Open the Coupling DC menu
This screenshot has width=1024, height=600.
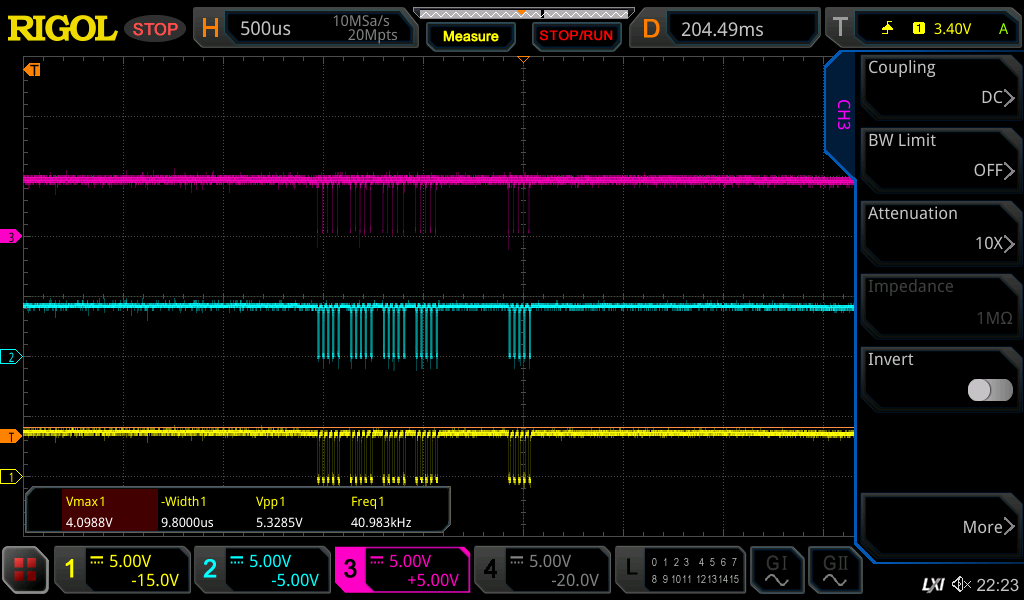pos(940,87)
